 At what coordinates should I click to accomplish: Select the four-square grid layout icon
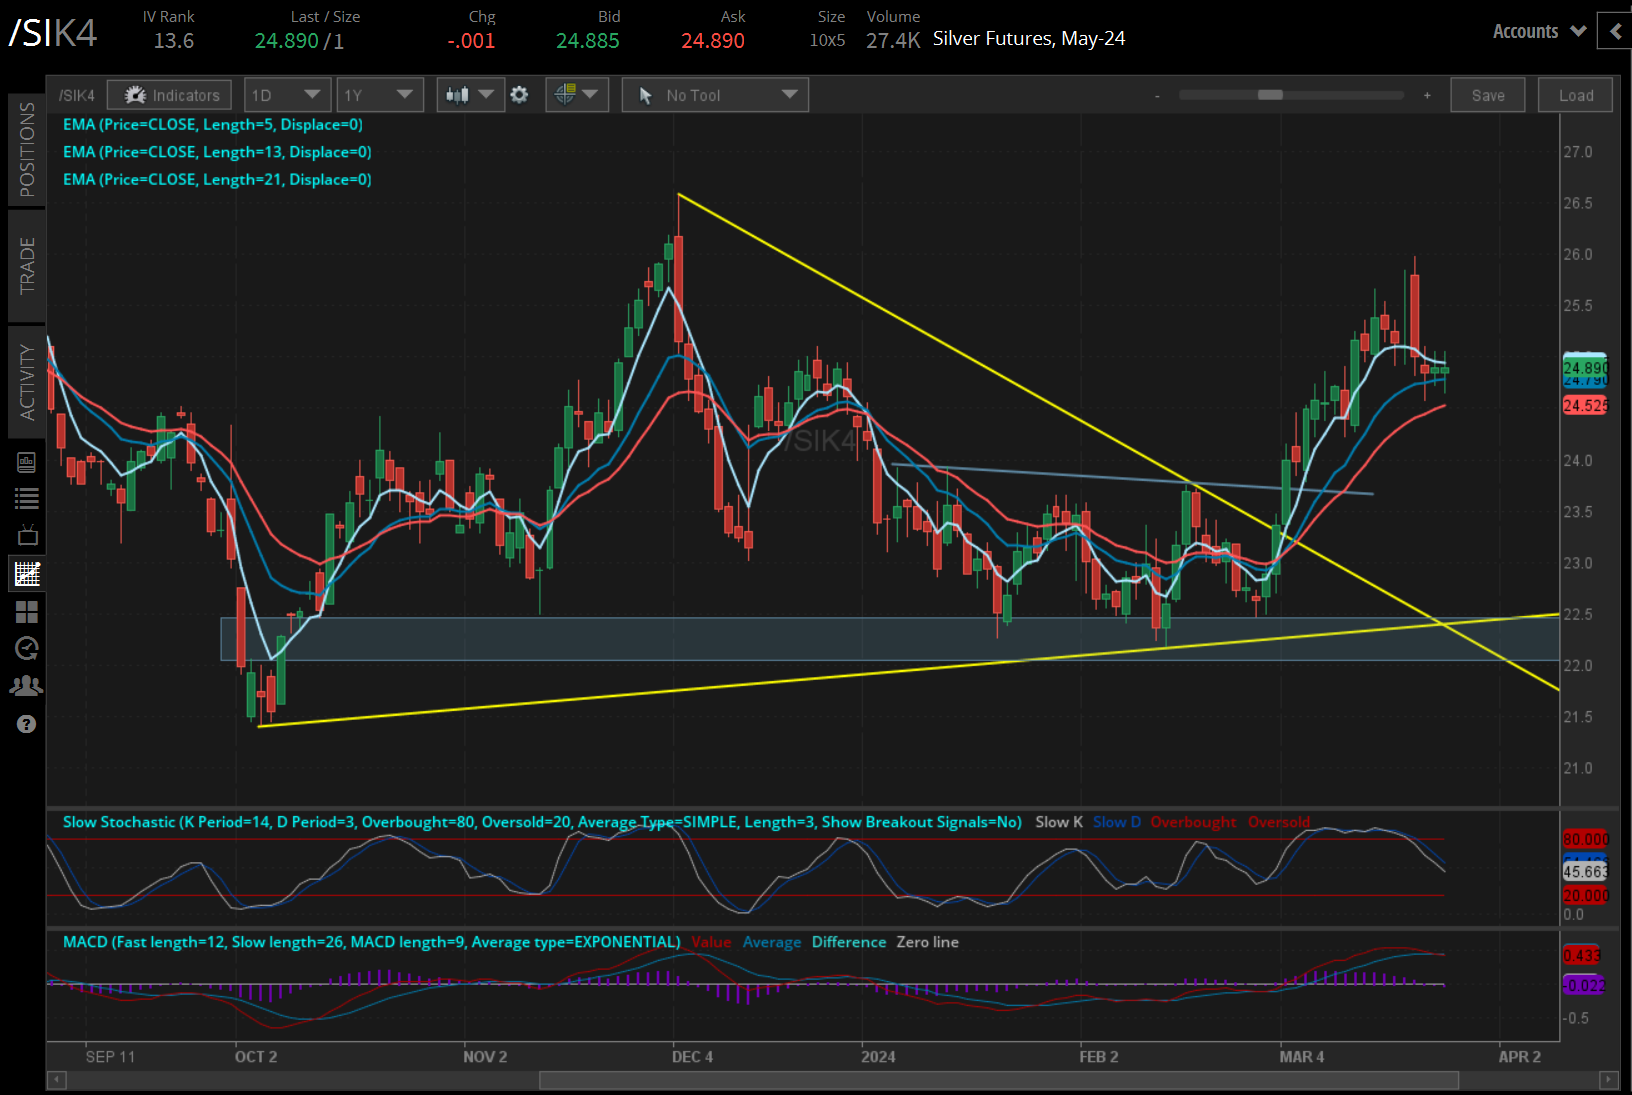[27, 611]
